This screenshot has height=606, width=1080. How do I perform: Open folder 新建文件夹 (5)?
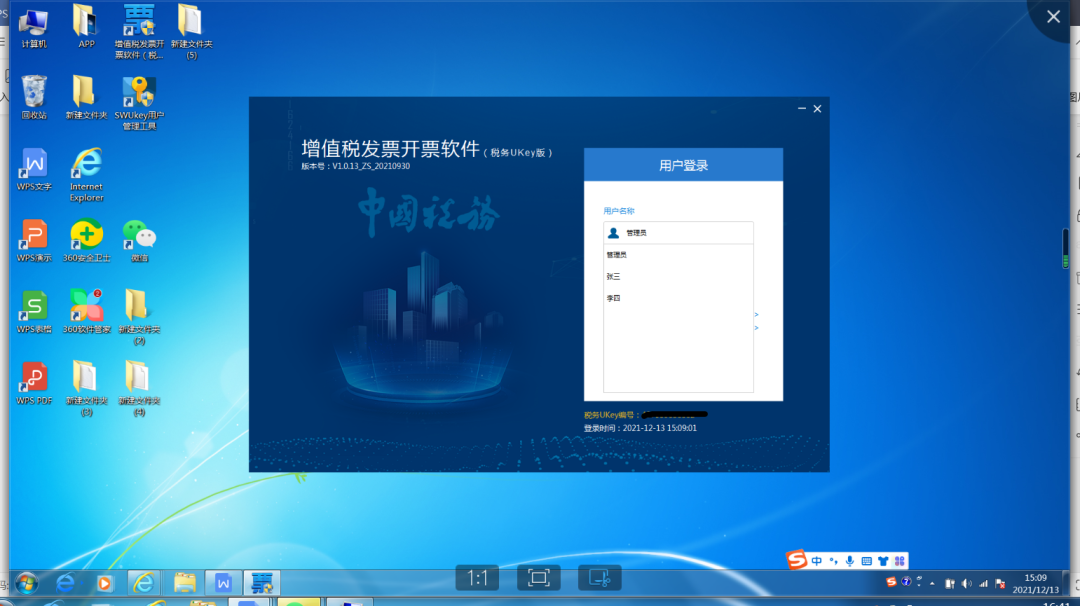coord(191,32)
